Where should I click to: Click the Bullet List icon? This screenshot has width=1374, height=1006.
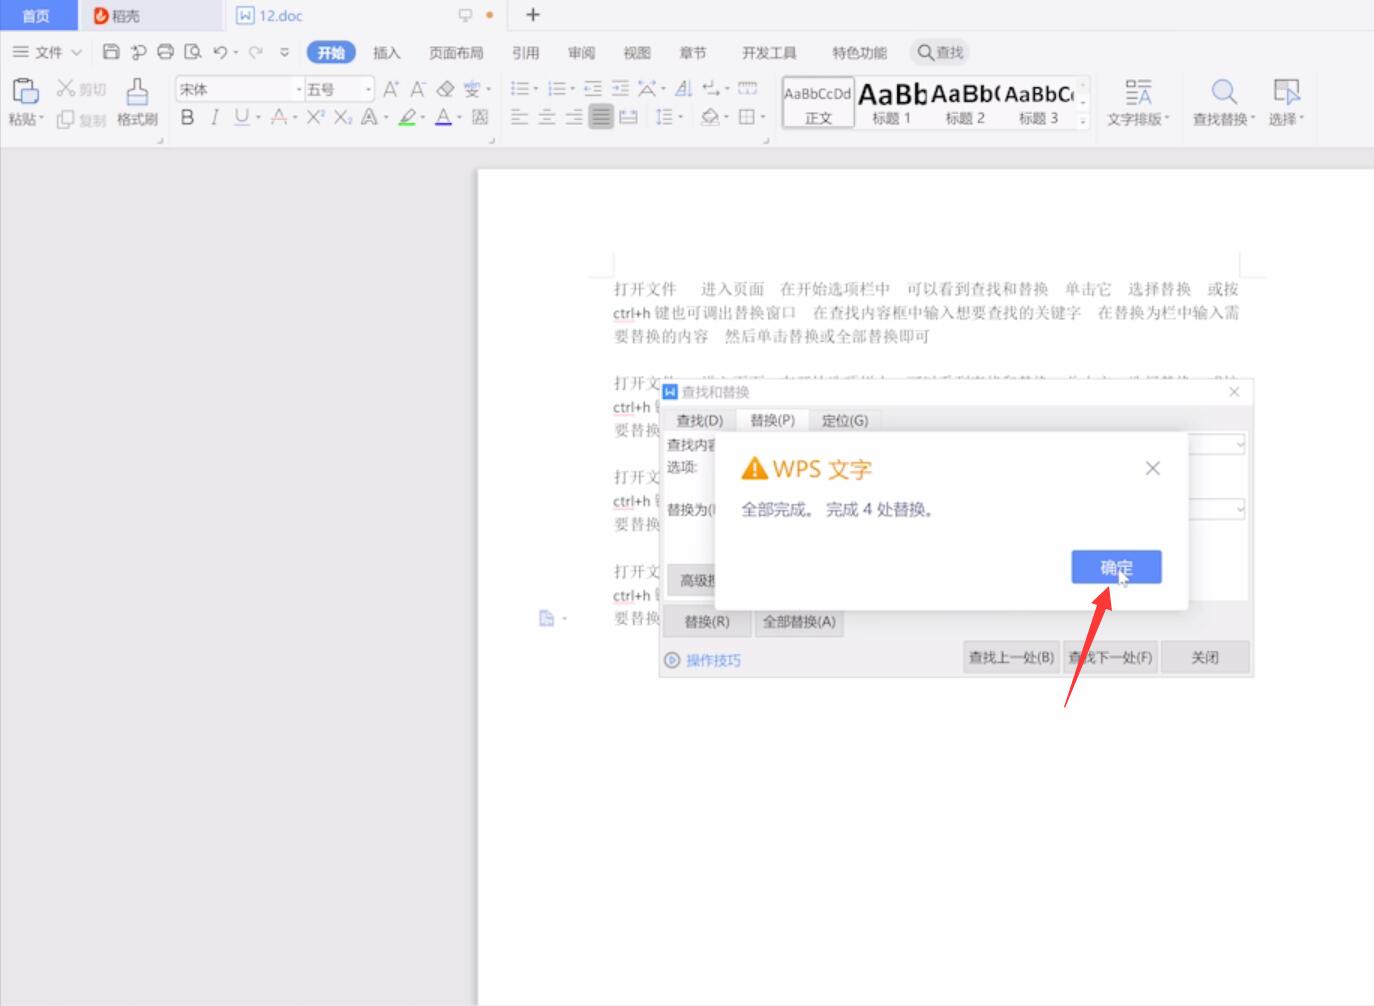point(519,89)
